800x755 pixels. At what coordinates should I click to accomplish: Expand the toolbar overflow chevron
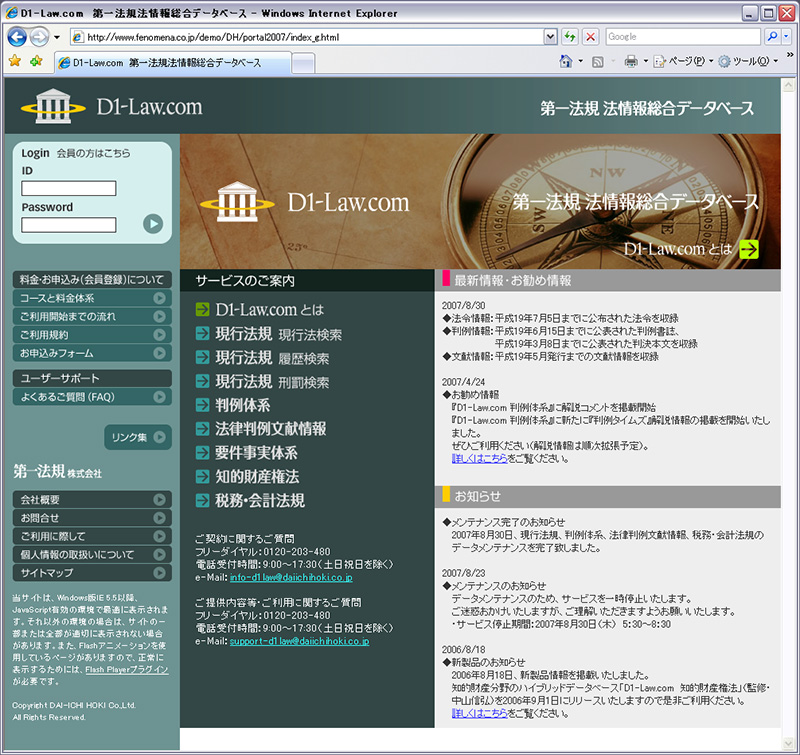[790, 55]
